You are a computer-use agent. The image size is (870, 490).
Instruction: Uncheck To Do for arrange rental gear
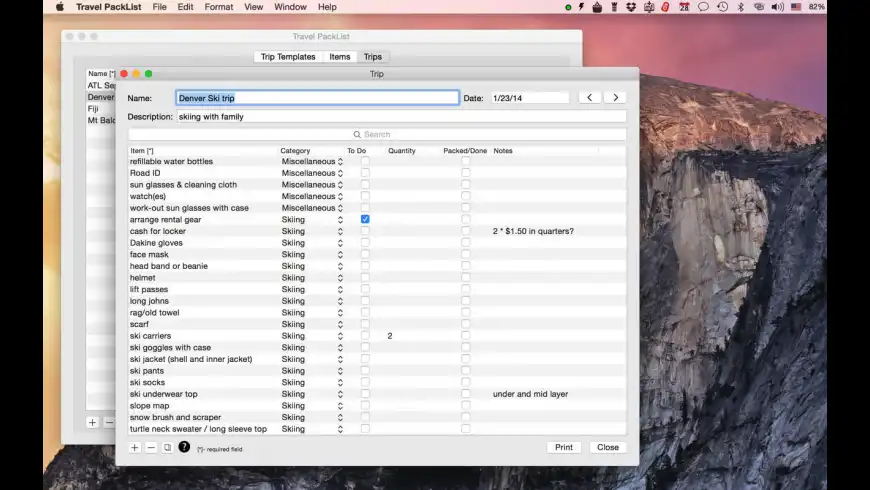365,219
